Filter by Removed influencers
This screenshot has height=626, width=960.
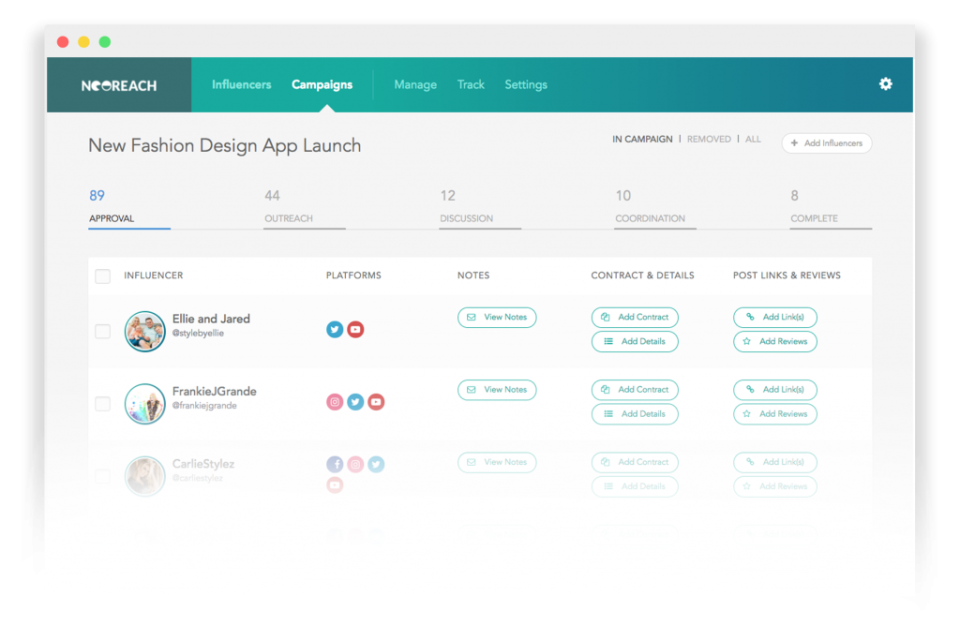pyautogui.click(x=709, y=139)
